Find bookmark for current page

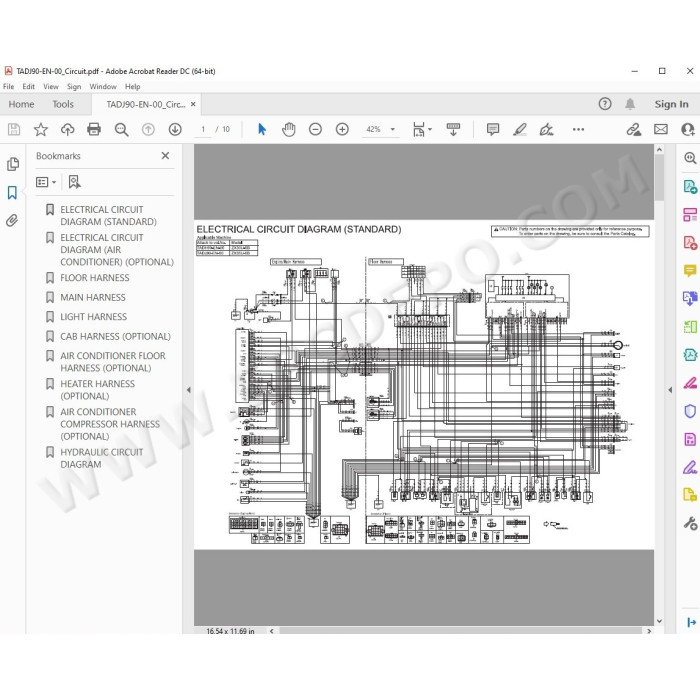point(75,182)
